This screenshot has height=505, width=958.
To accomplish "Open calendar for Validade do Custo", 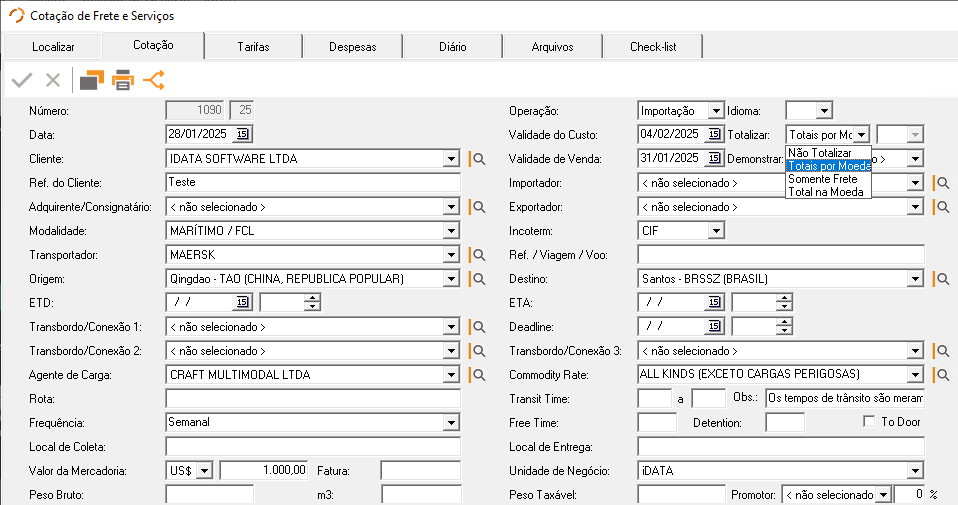I will click(714, 135).
